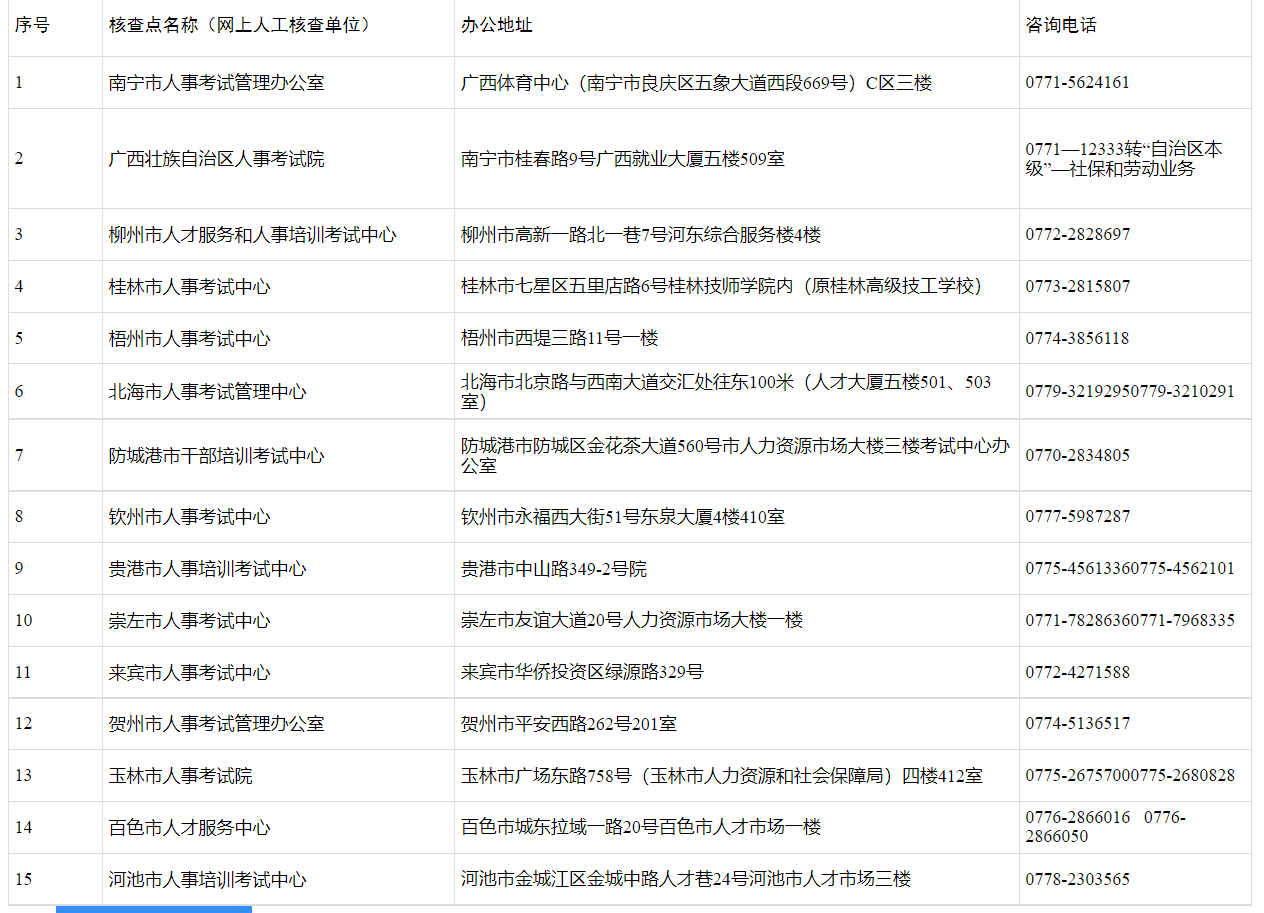Click serial number 15 in the 河池市 row
The image size is (1264, 913).
pos(23,880)
